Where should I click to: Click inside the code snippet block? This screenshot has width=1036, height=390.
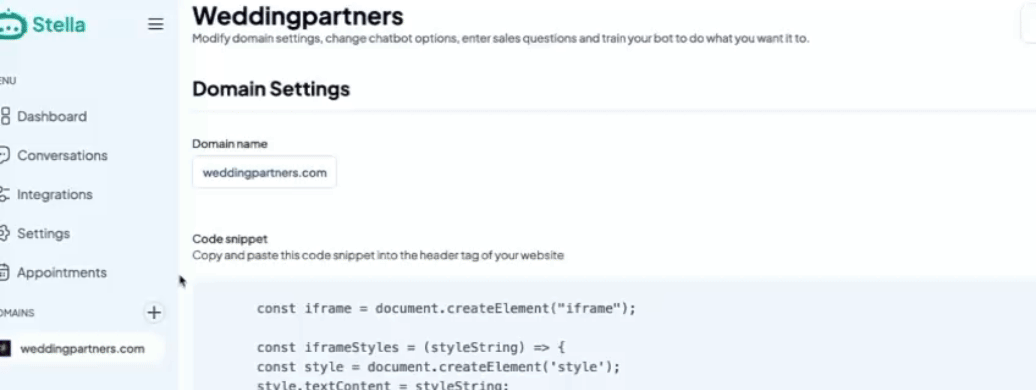coord(614,336)
